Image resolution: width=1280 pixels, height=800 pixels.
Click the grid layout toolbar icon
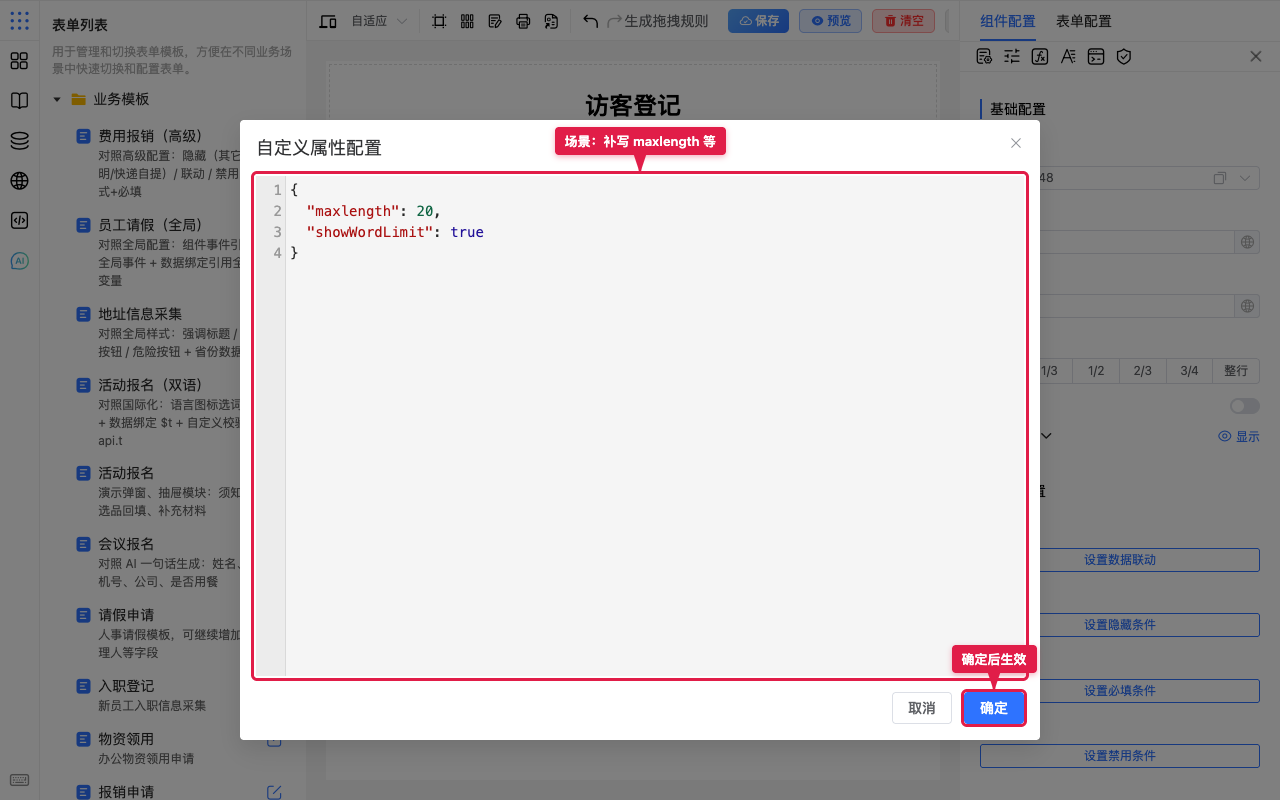click(467, 21)
